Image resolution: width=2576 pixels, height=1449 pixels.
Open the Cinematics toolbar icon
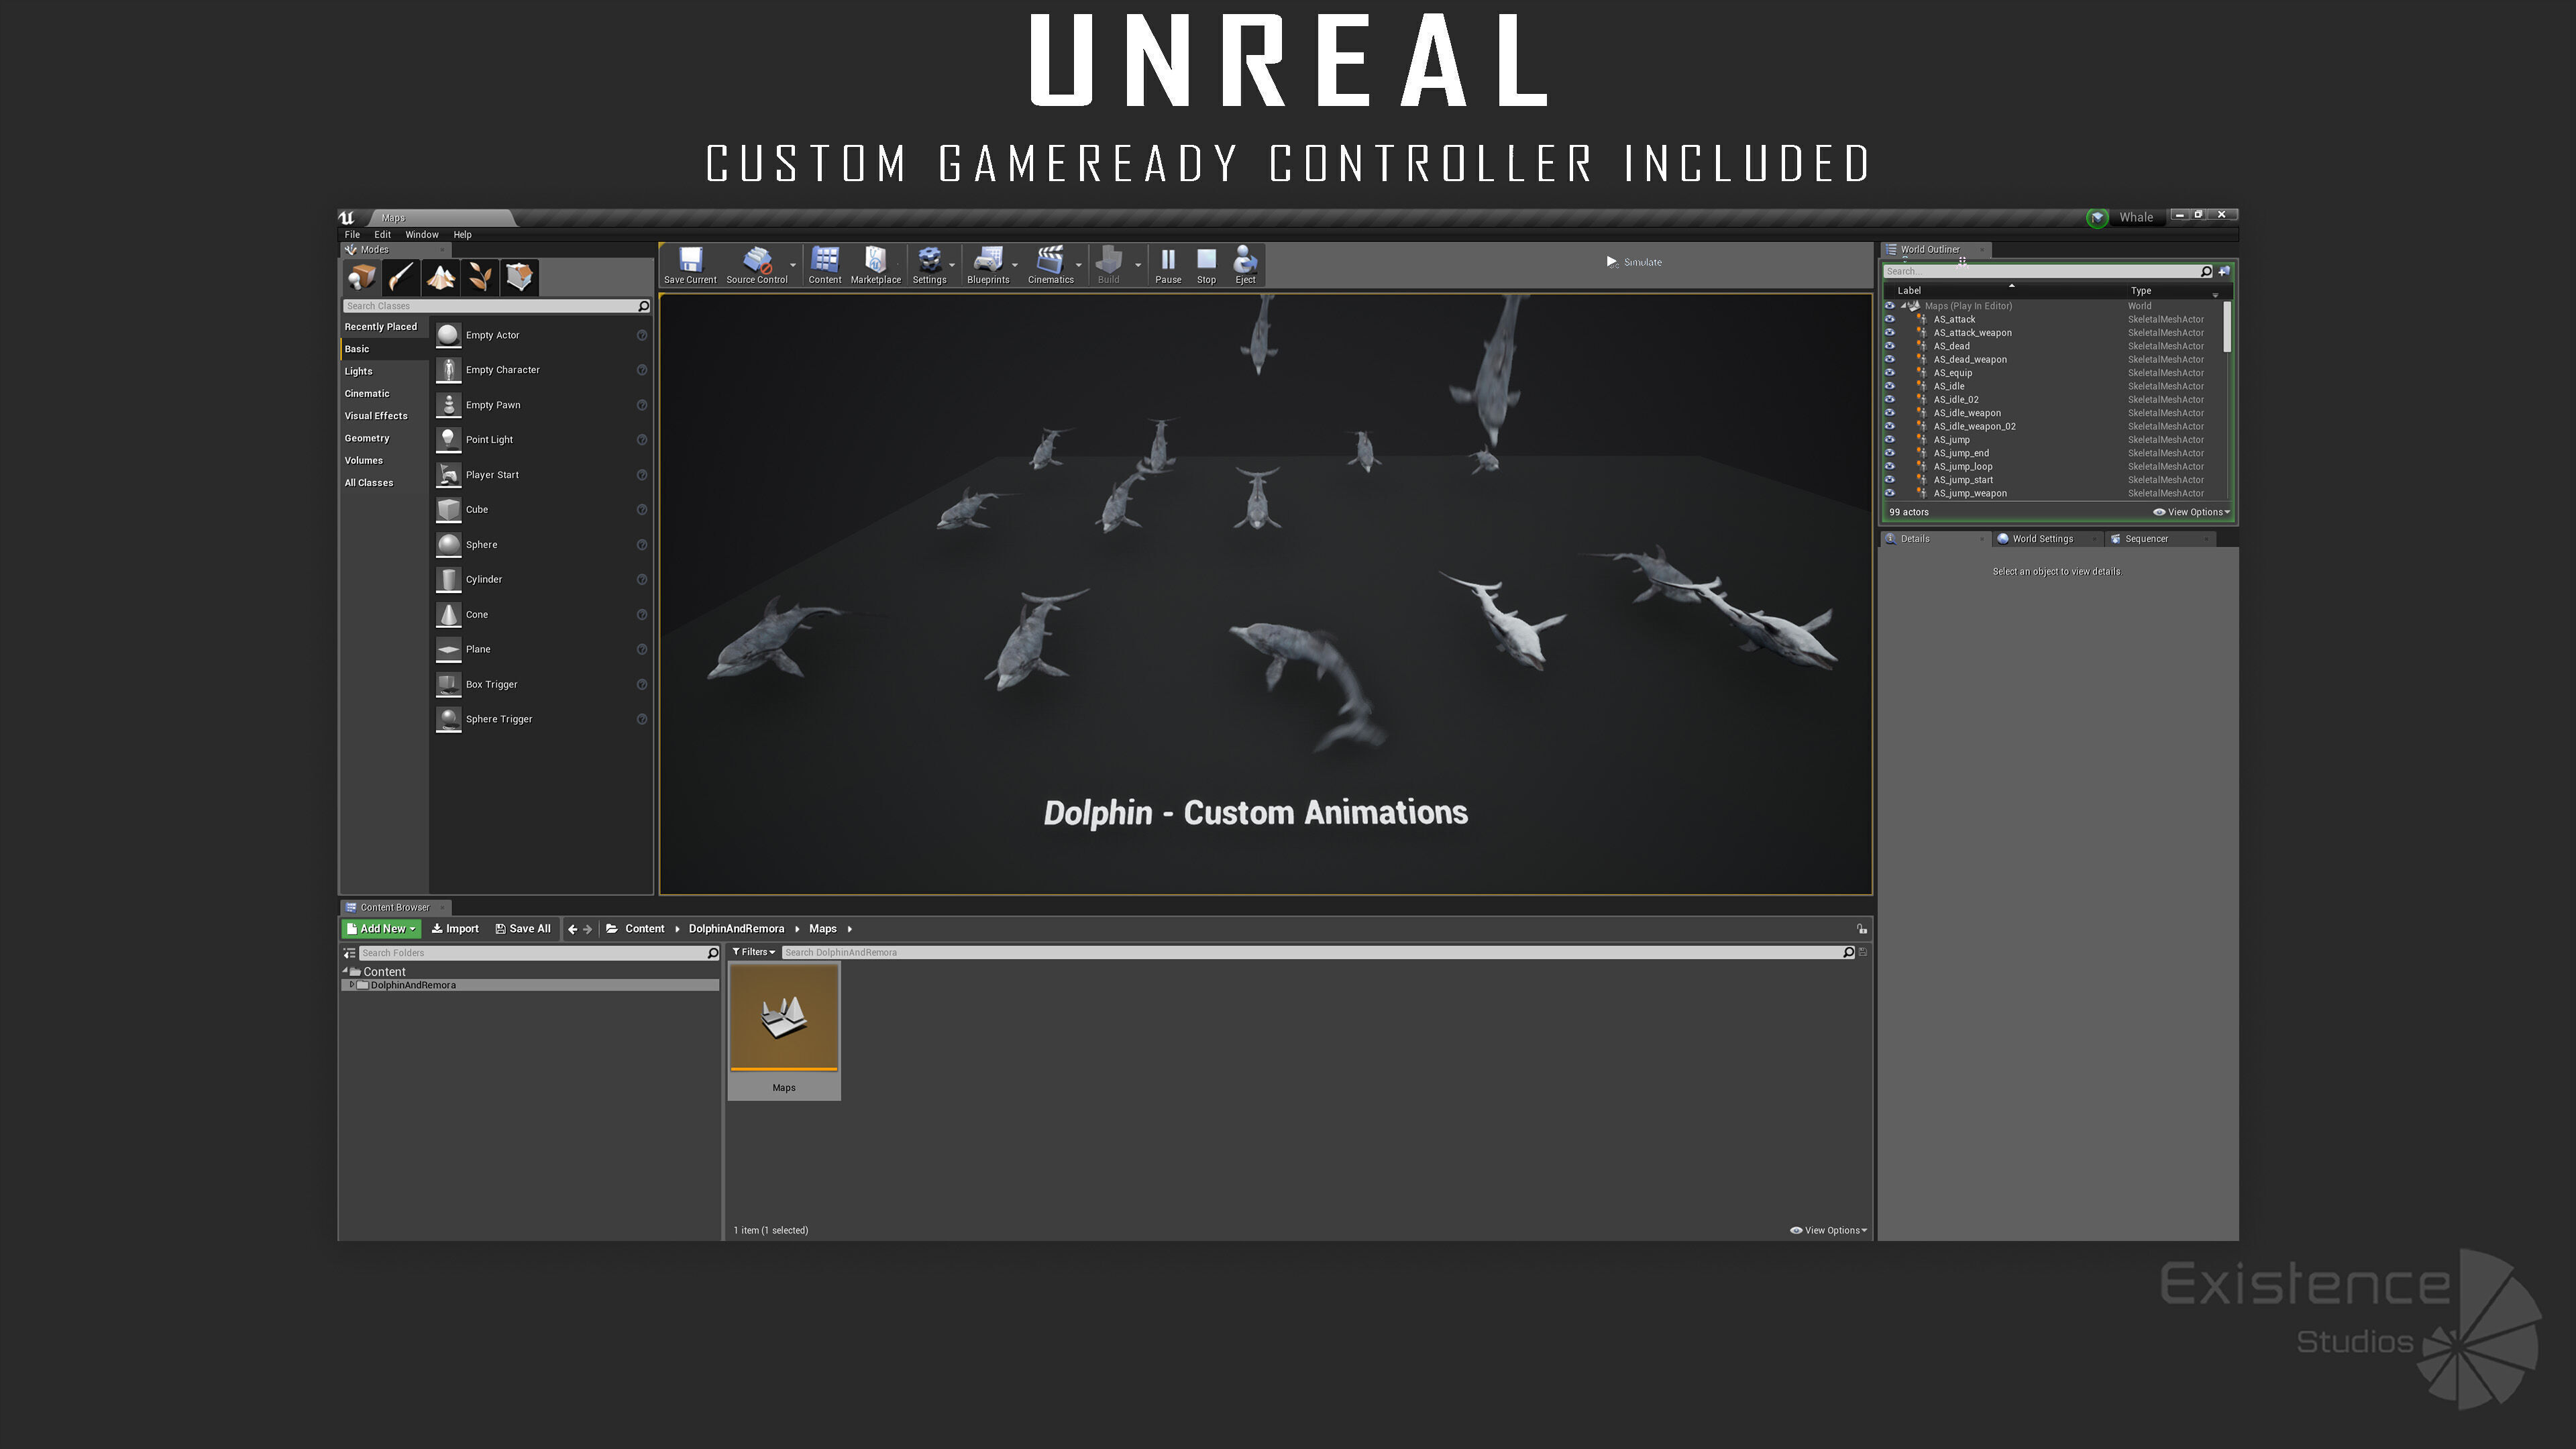1049,262
